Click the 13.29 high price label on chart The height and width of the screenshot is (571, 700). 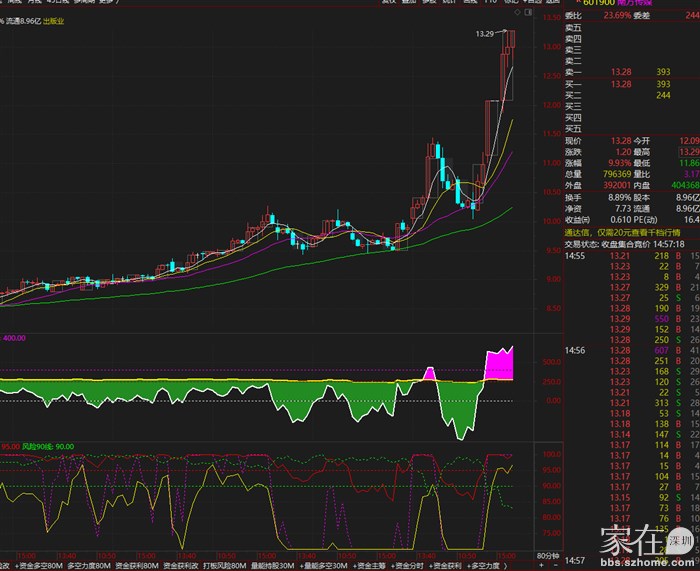tap(484, 34)
